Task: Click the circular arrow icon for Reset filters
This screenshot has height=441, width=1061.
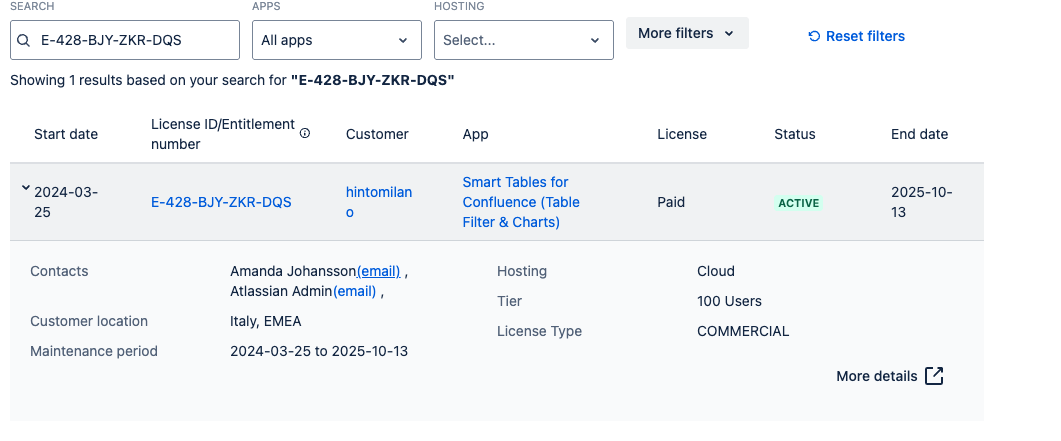Action: click(814, 37)
